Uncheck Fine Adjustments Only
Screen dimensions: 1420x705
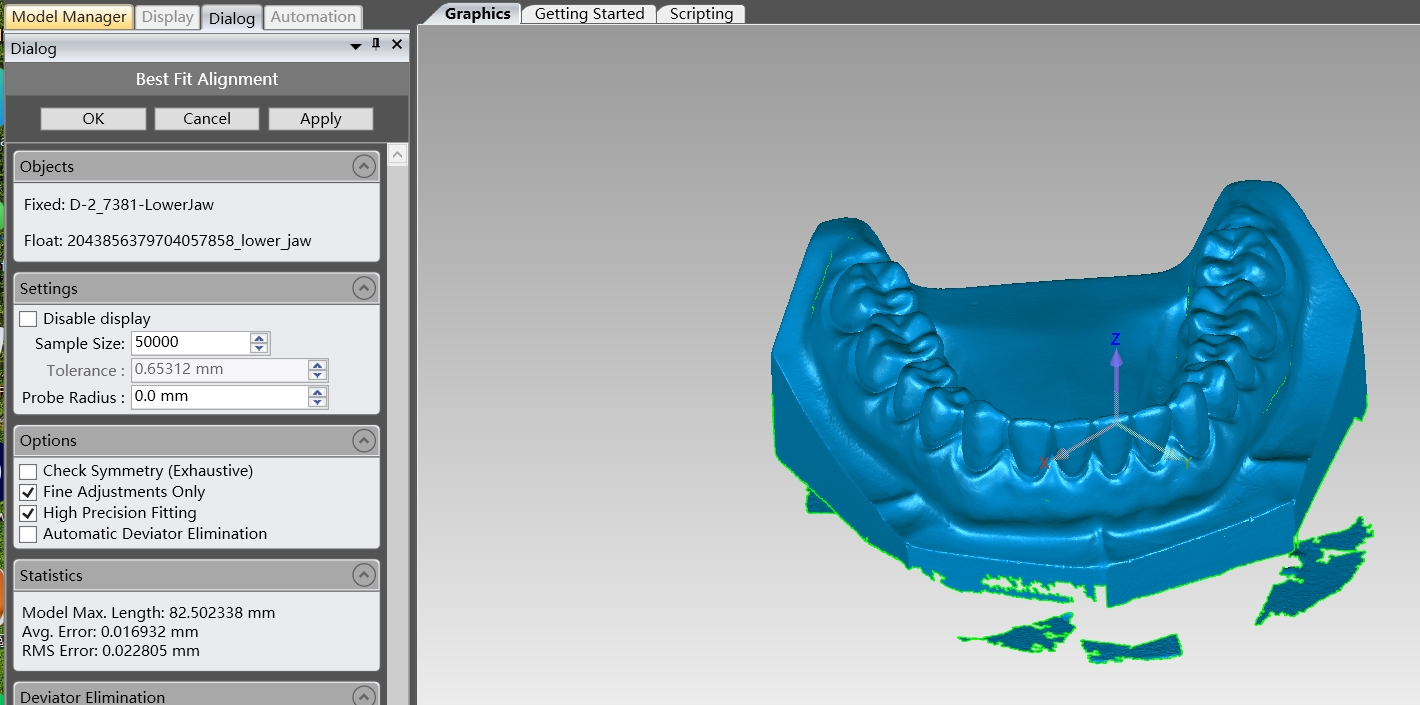(x=29, y=492)
